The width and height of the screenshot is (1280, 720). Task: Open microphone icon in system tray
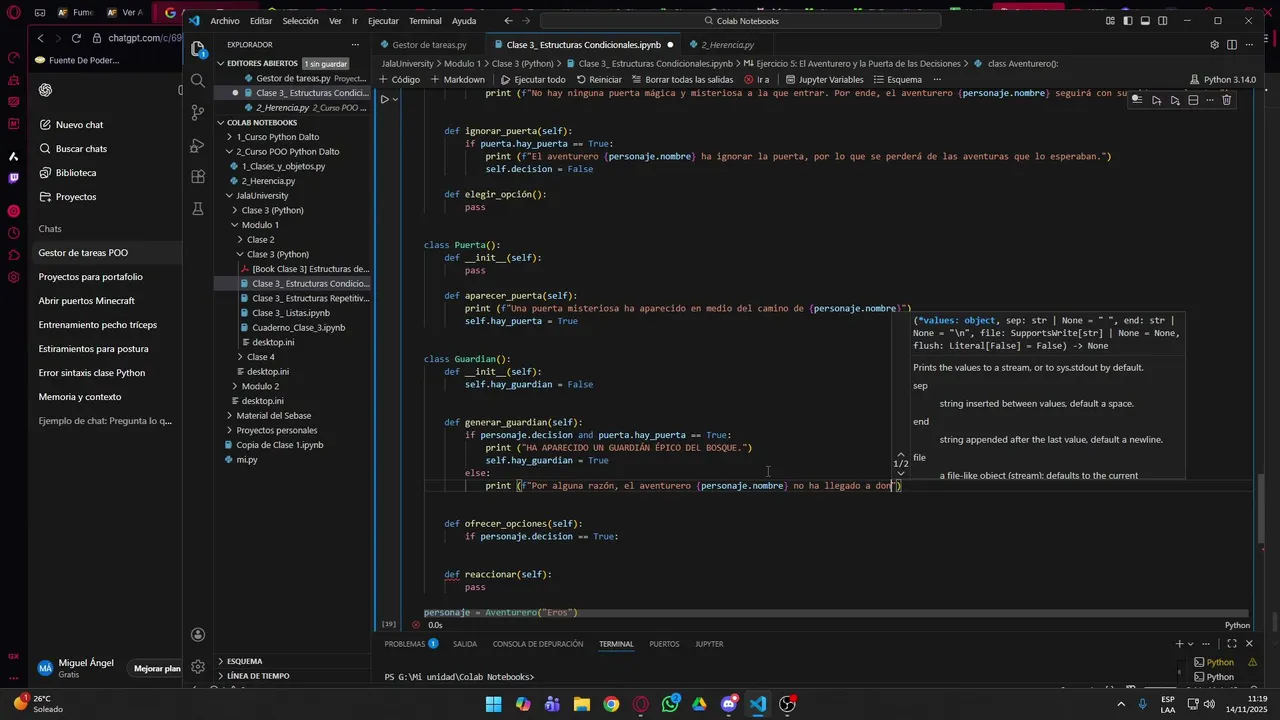(1143, 704)
